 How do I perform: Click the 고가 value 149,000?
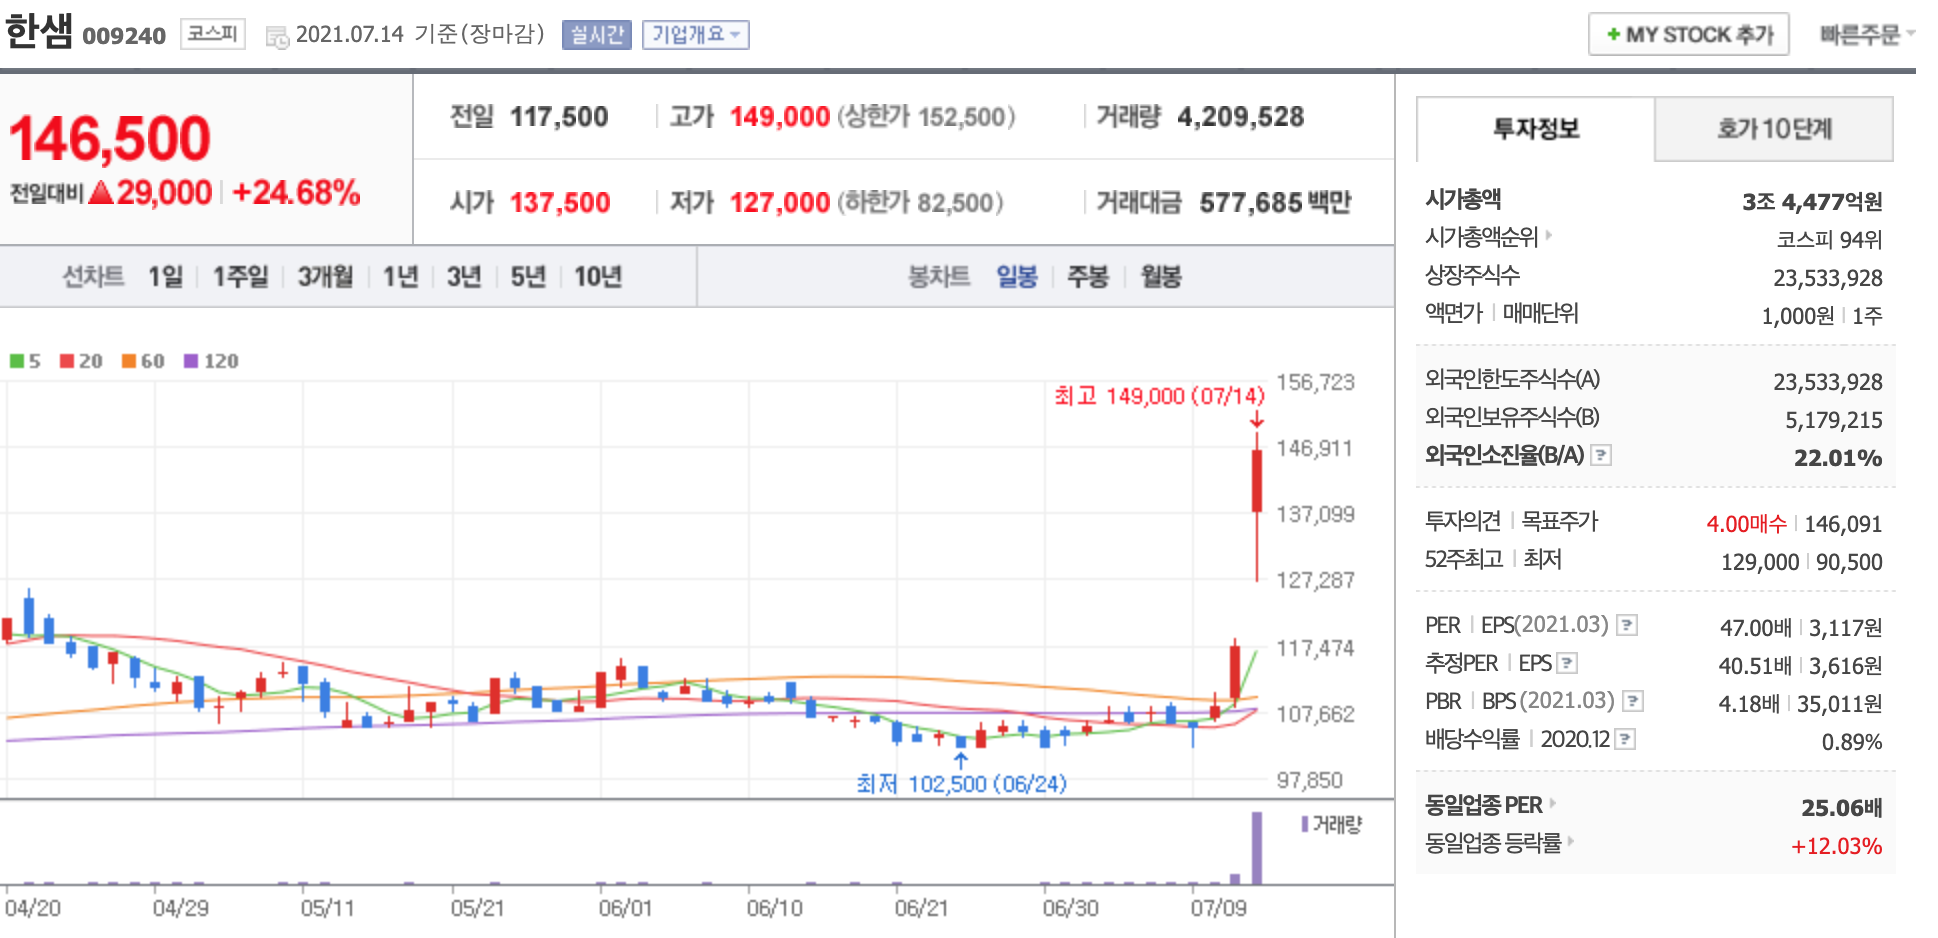pos(780,117)
